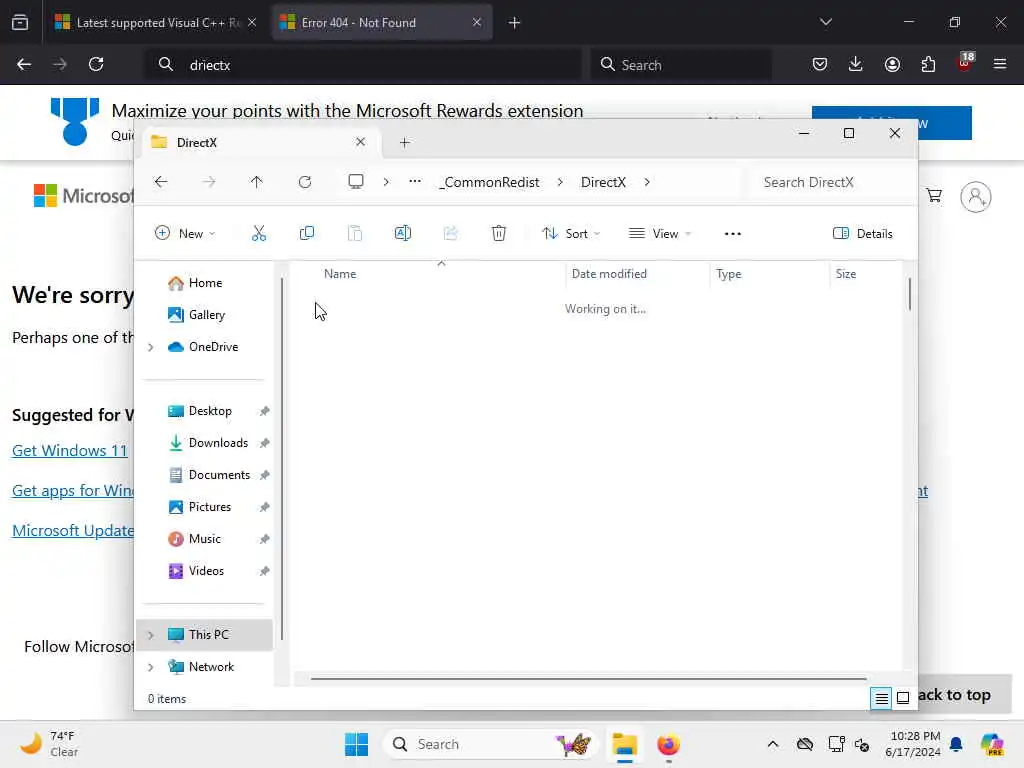This screenshot has width=1024, height=768.
Task: Click the Search DirectX field
Action: 826,182
